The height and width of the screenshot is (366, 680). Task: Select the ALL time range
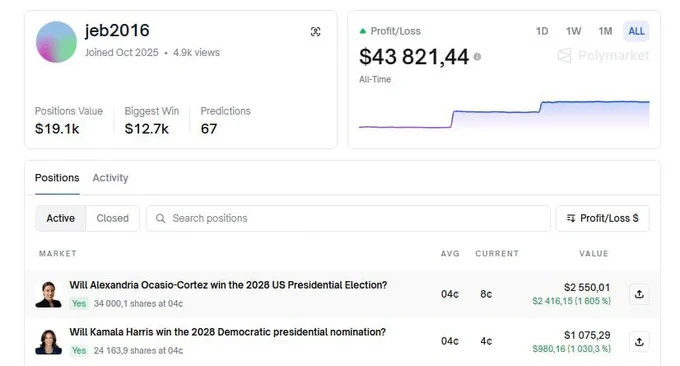tap(636, 31)
